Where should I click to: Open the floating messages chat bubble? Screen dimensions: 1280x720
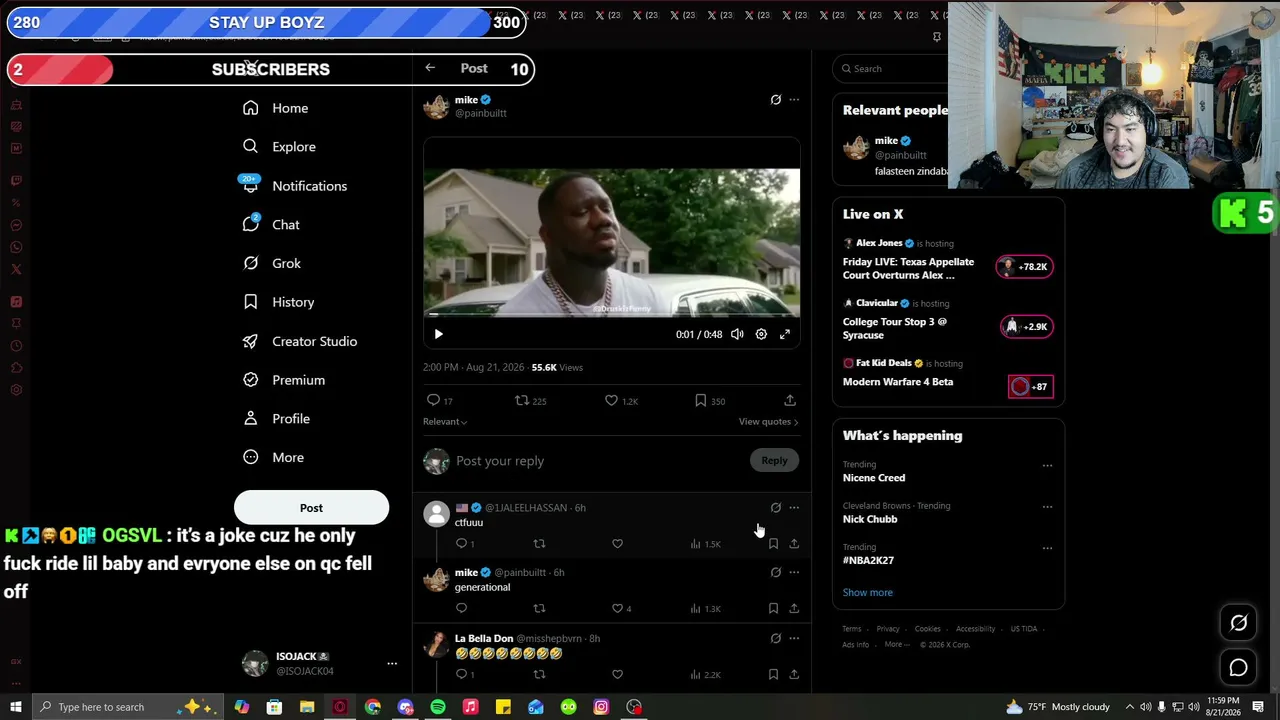(1238, 667)
